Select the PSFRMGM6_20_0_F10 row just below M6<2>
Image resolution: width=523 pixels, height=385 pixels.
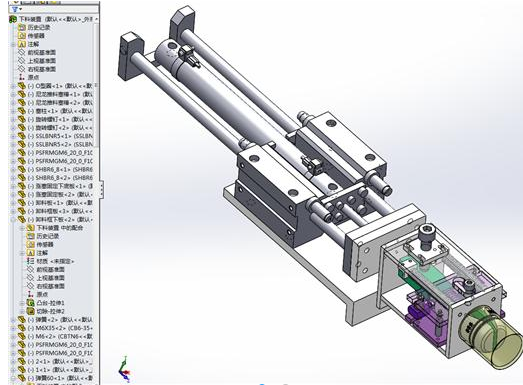[55, 345]
